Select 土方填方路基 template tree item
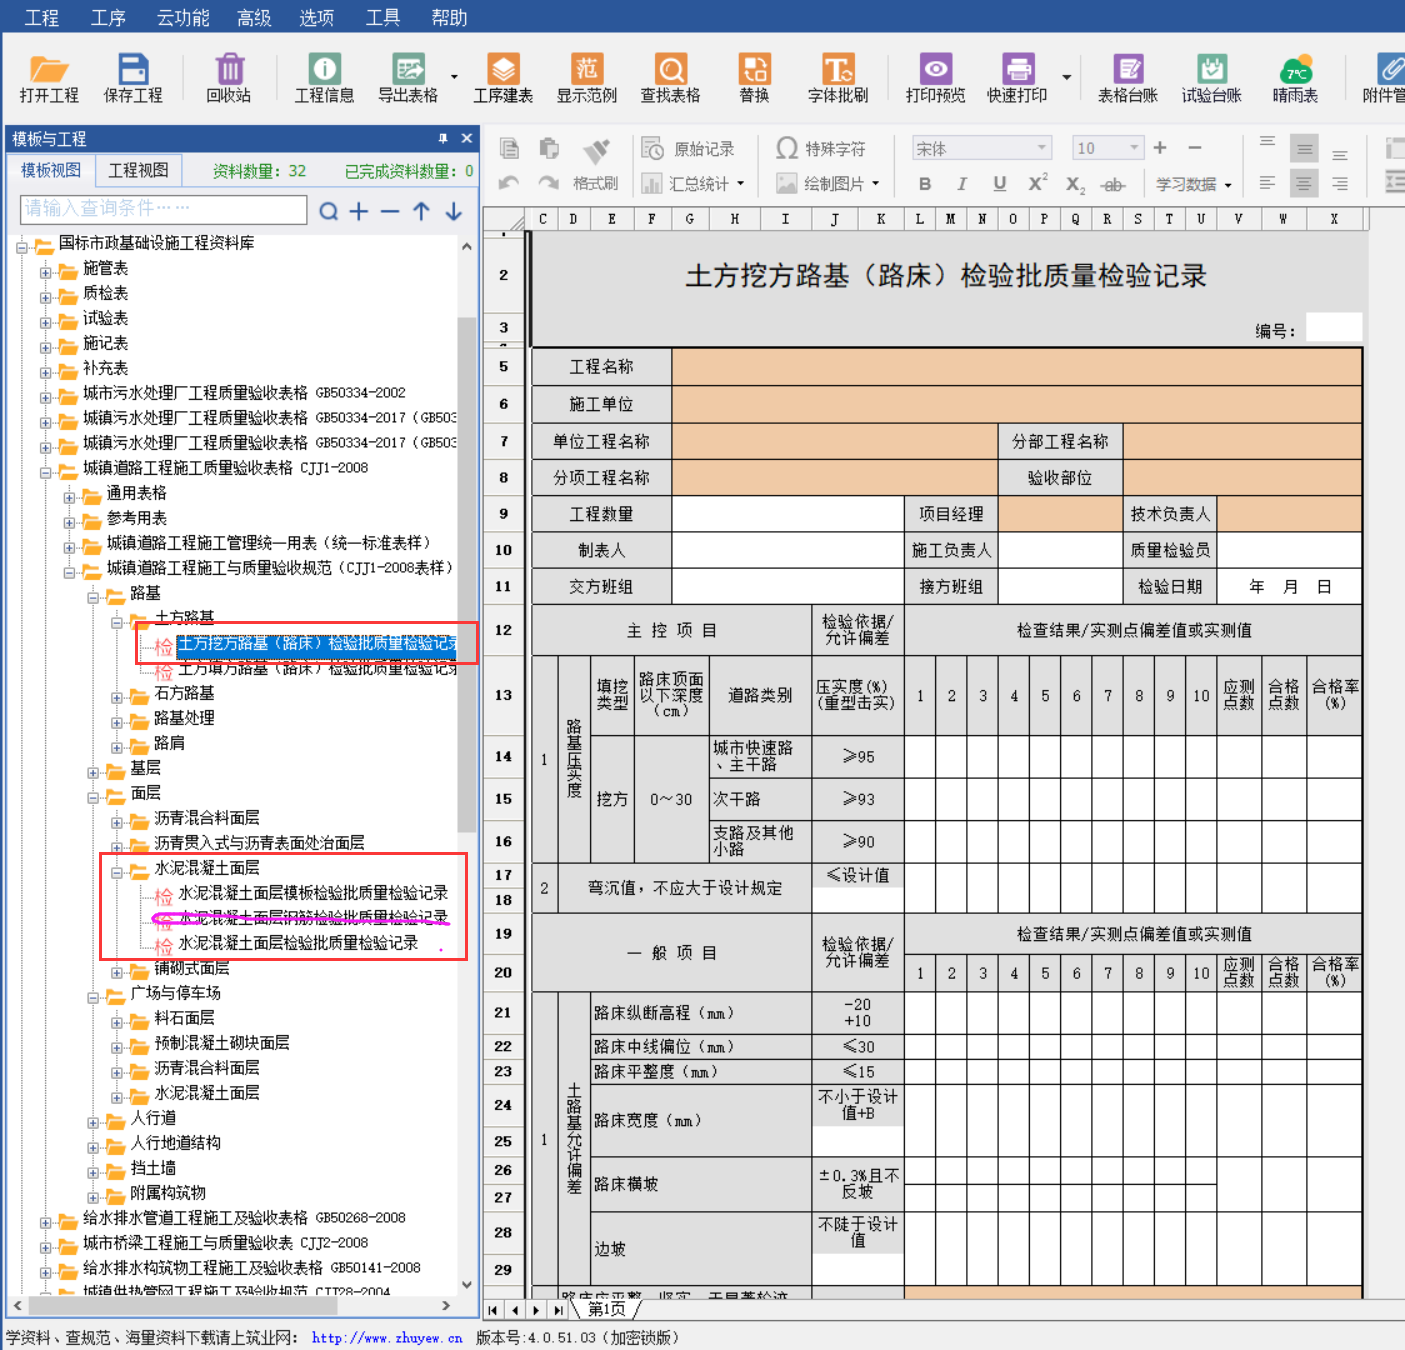 click(x=317, y=668)
